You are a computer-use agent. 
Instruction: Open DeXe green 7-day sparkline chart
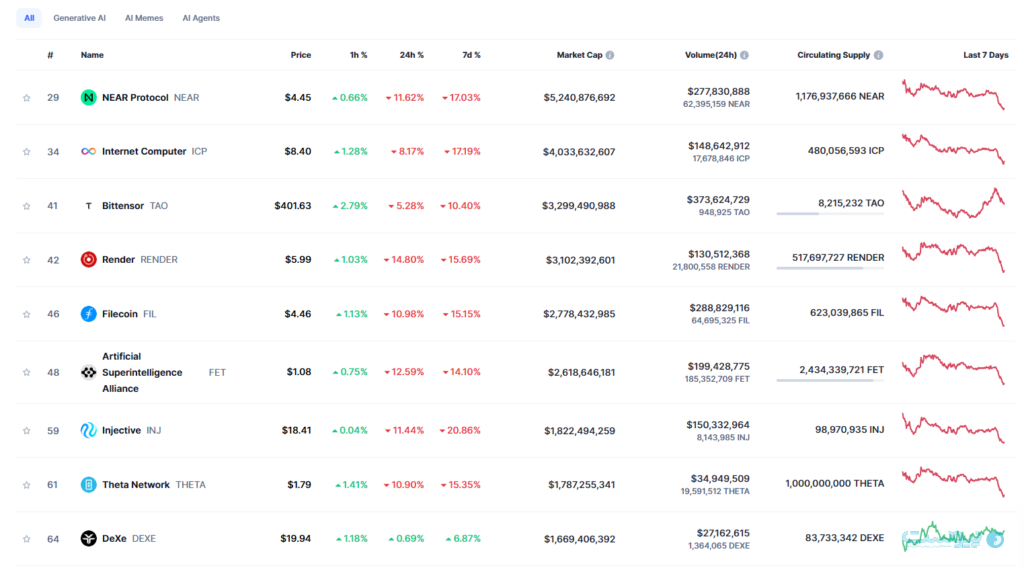953,537
